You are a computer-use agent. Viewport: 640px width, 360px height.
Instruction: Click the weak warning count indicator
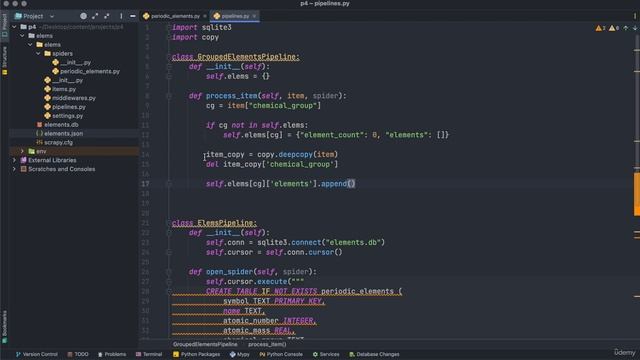click(614, 28)
